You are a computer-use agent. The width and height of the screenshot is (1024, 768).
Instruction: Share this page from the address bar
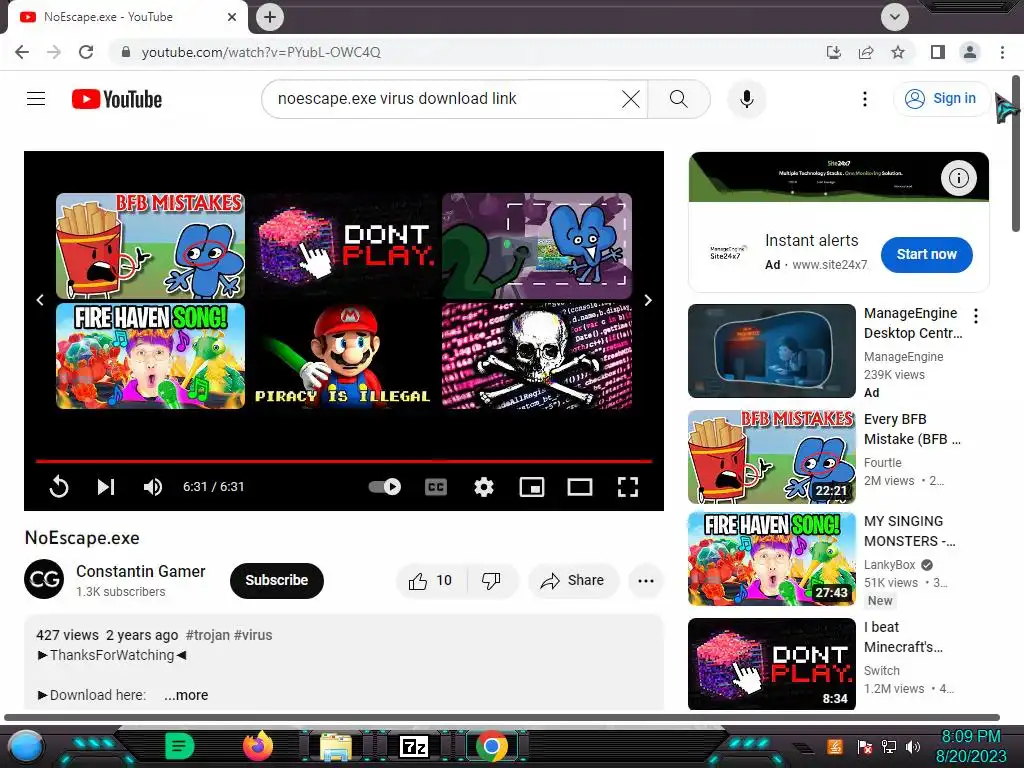click(866, 52)
